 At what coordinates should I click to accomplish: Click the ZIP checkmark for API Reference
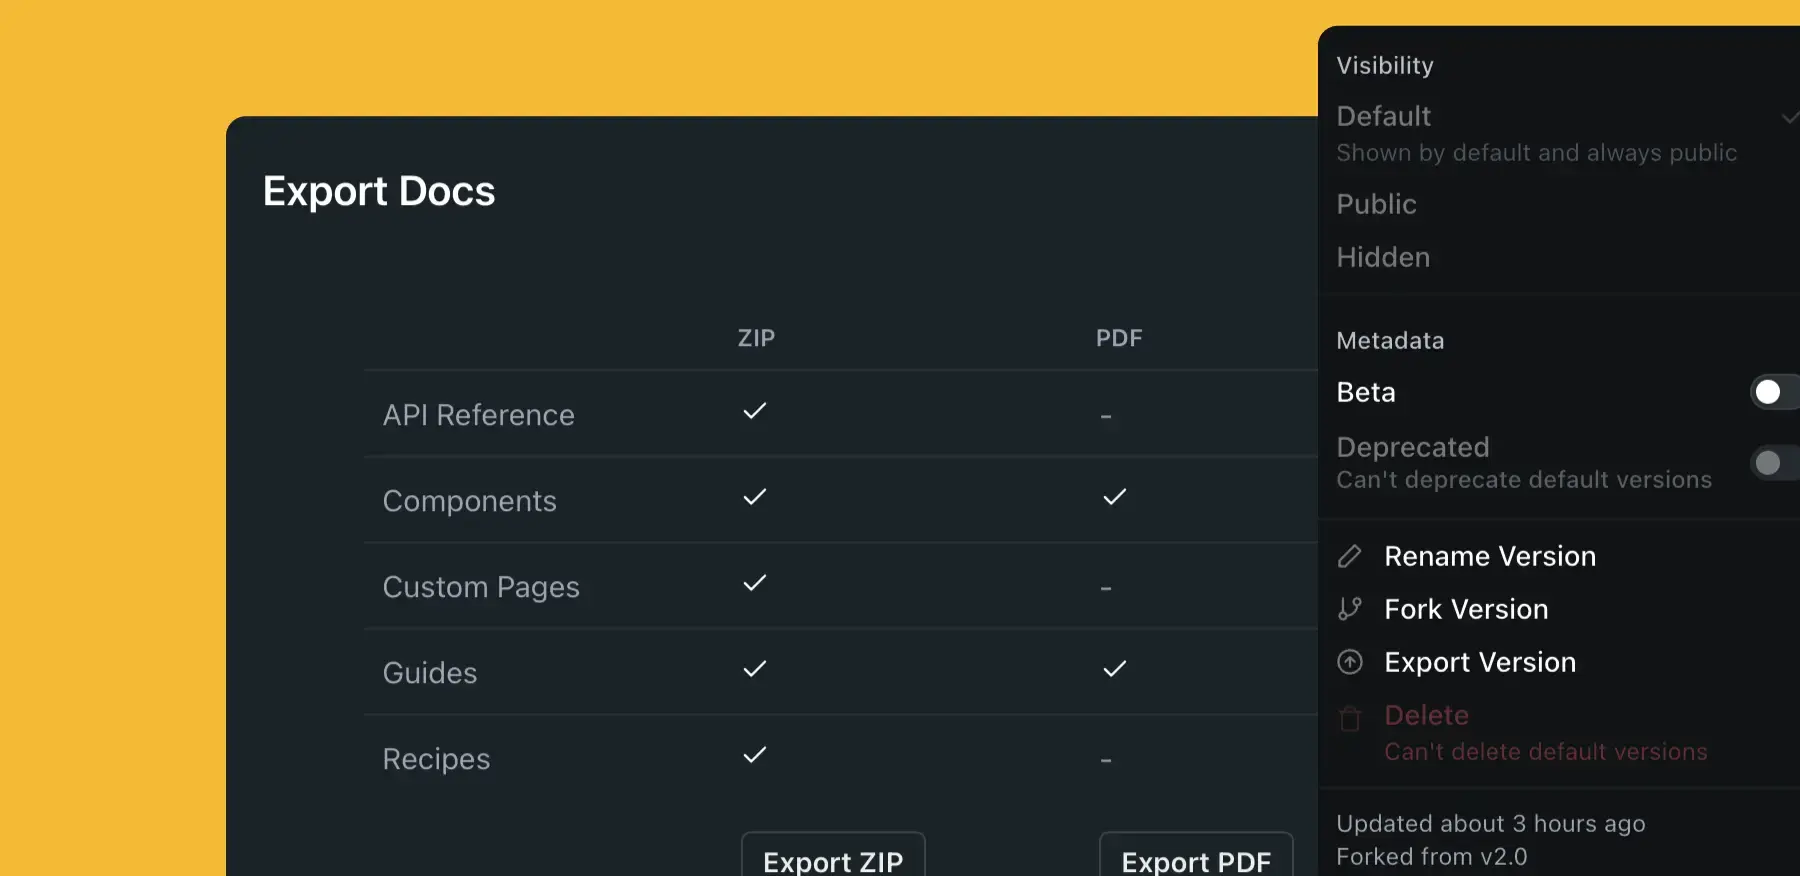coord(756,410)
